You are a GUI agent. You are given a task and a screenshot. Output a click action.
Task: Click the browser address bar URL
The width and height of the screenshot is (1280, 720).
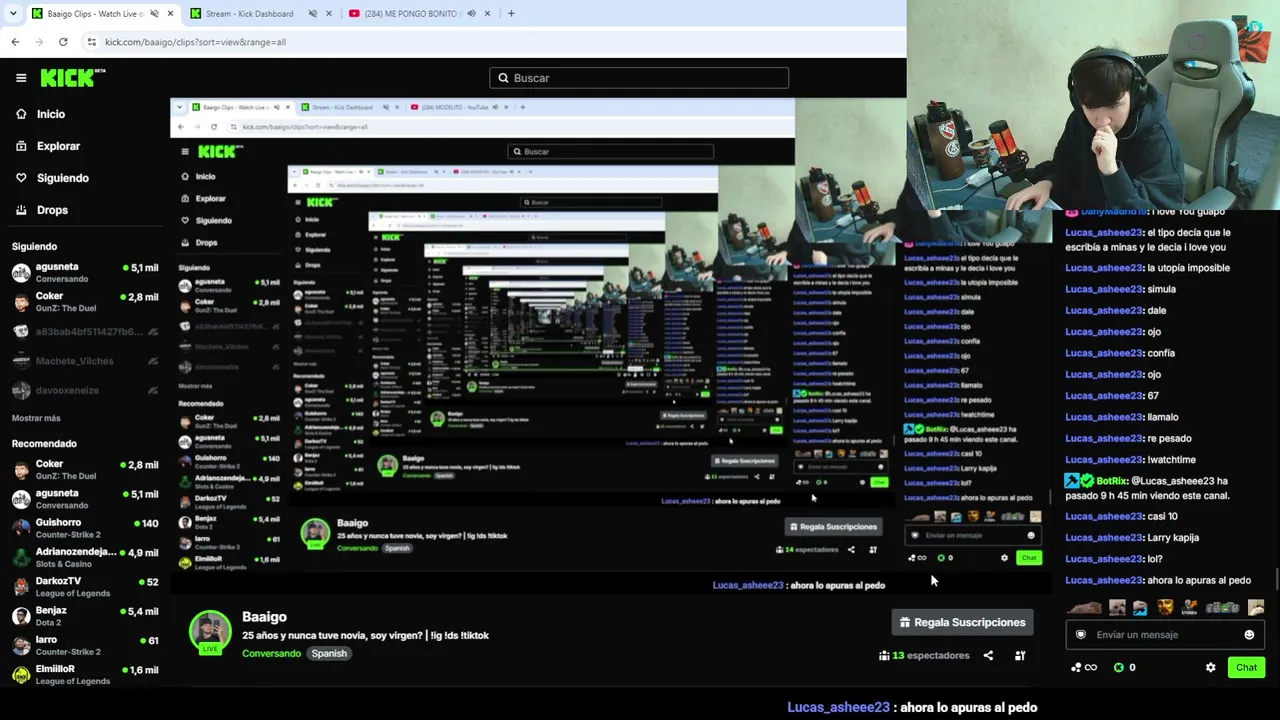coord(195,42)
